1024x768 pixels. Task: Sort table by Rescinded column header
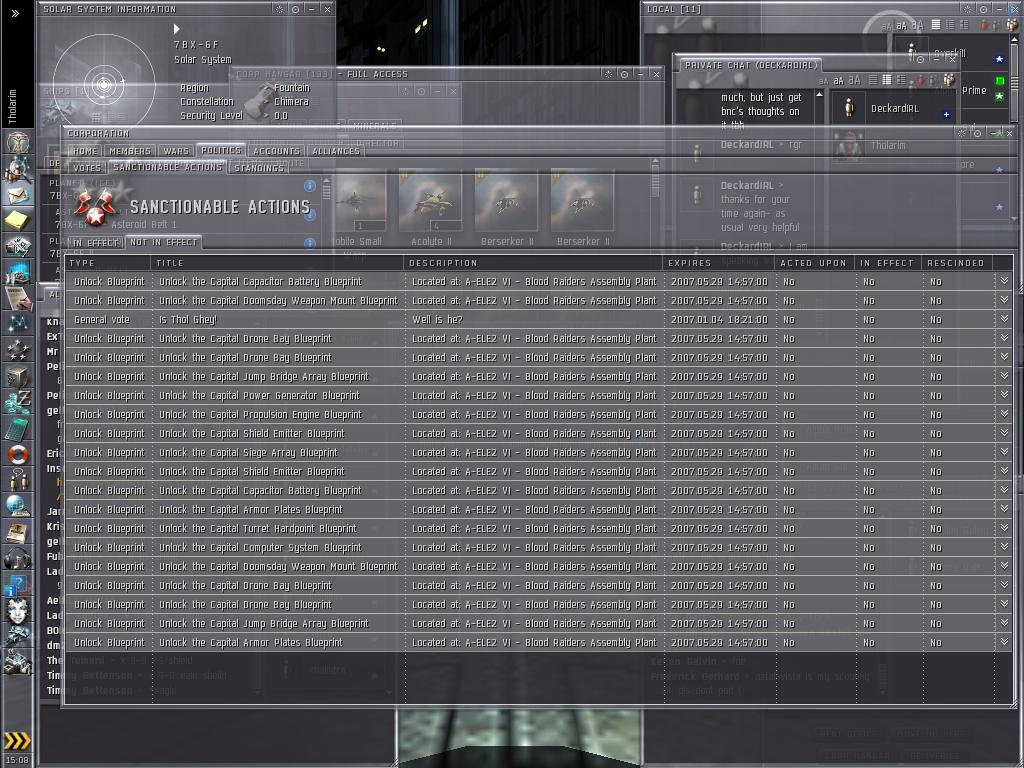click(957, 263)
